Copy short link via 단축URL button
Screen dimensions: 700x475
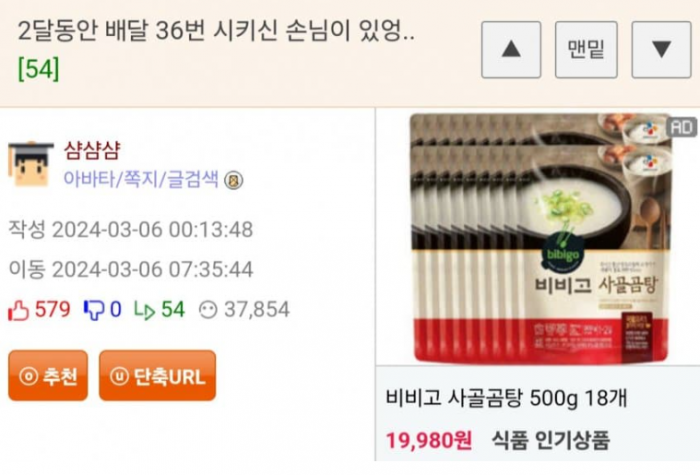(157, 375)
